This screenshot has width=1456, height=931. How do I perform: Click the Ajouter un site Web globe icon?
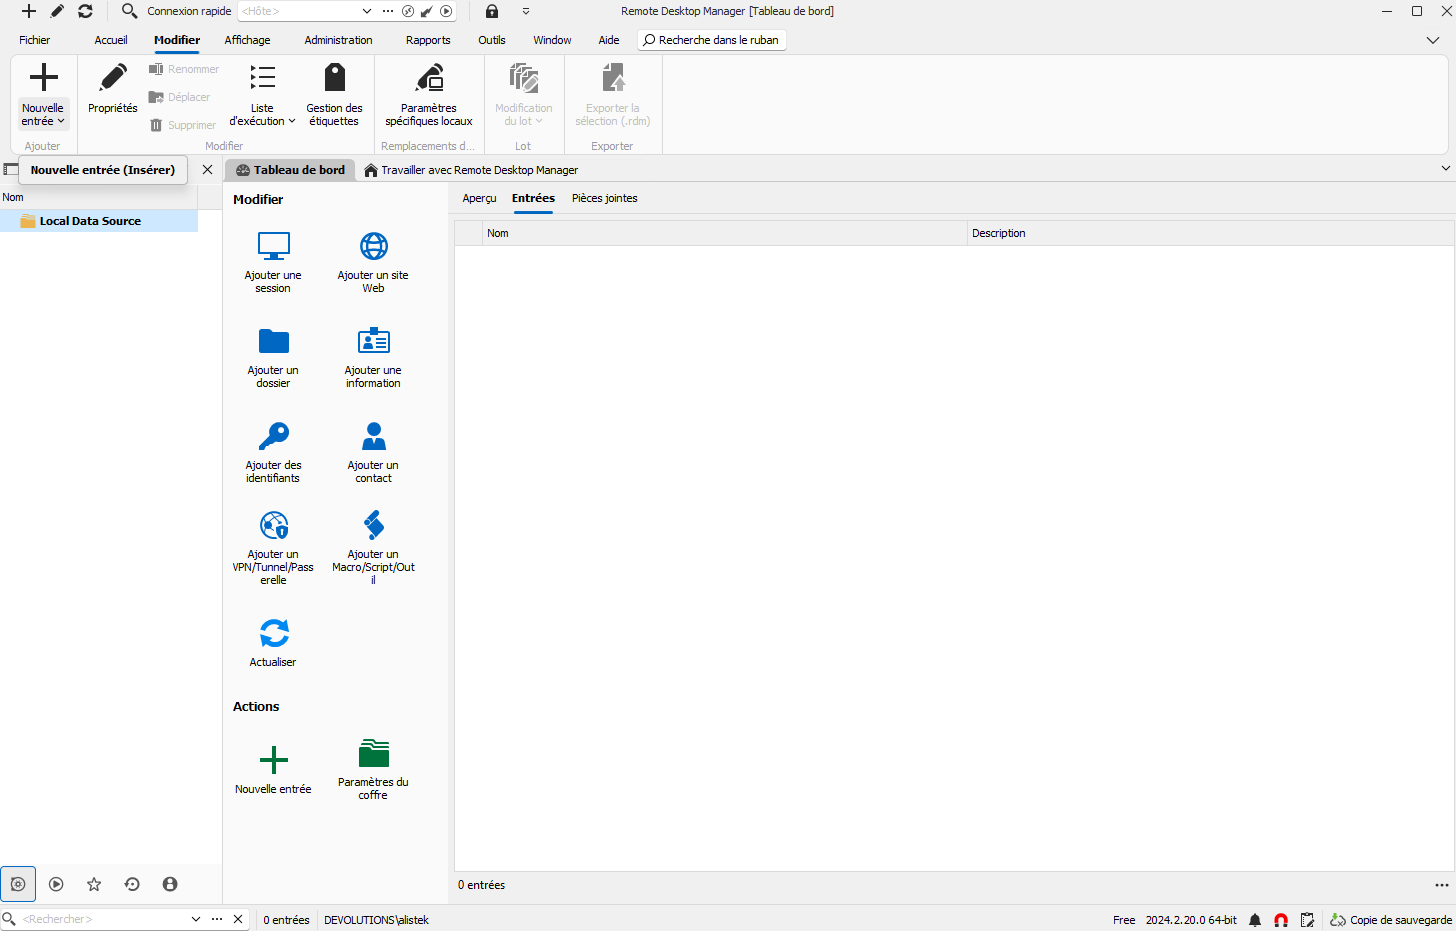pyautogui.click(x=373, y=246)
